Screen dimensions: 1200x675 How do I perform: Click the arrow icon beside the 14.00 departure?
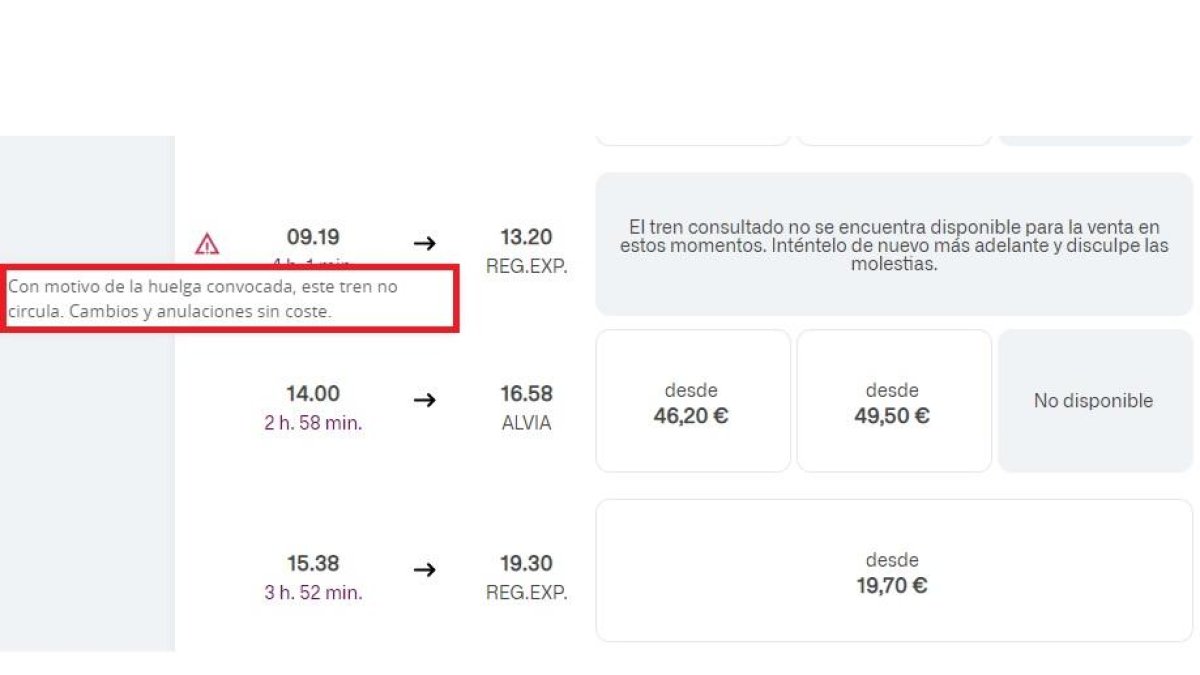click(x=424, y=400)
